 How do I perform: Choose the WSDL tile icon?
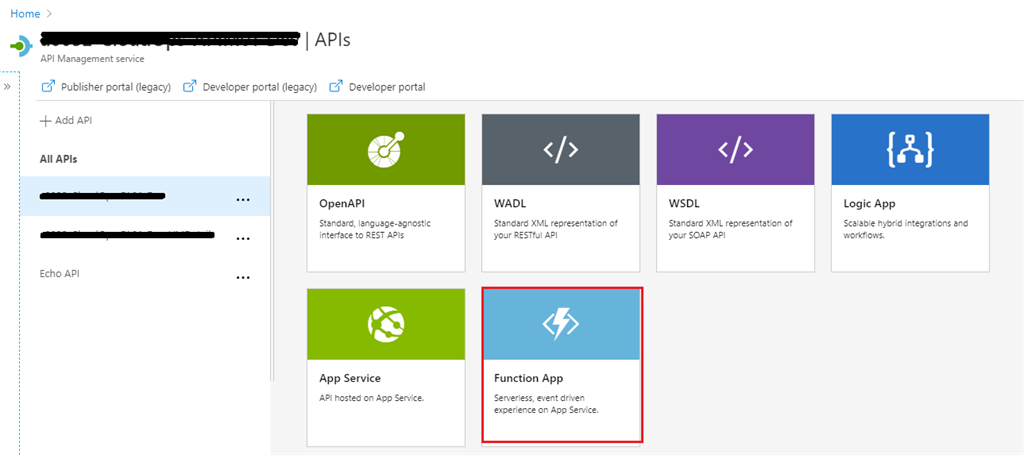tap(735, 149)
